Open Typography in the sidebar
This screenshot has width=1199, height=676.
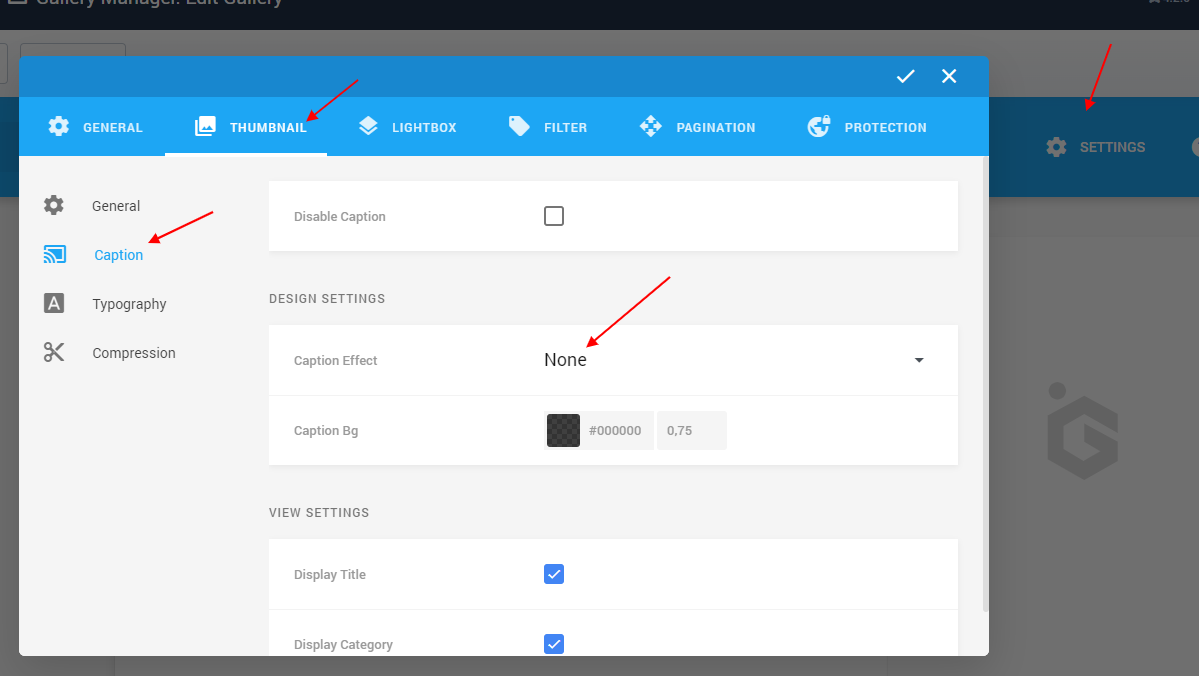(x=129, y=304)
